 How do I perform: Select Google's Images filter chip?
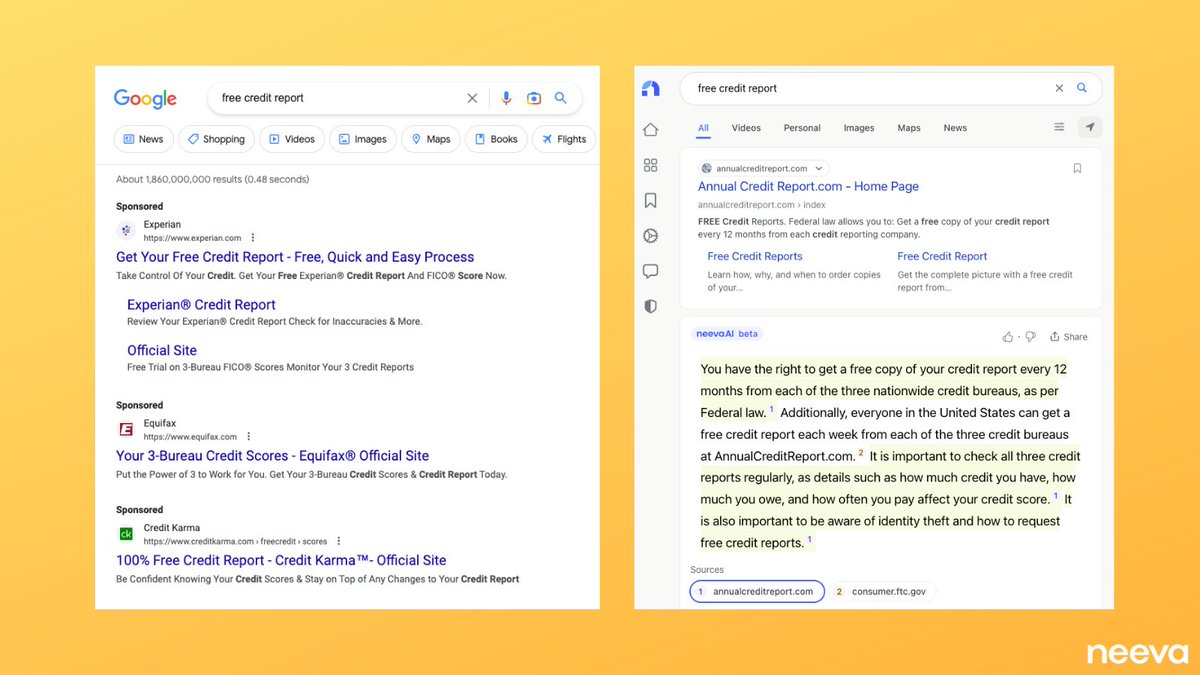(x=362, y=139)
